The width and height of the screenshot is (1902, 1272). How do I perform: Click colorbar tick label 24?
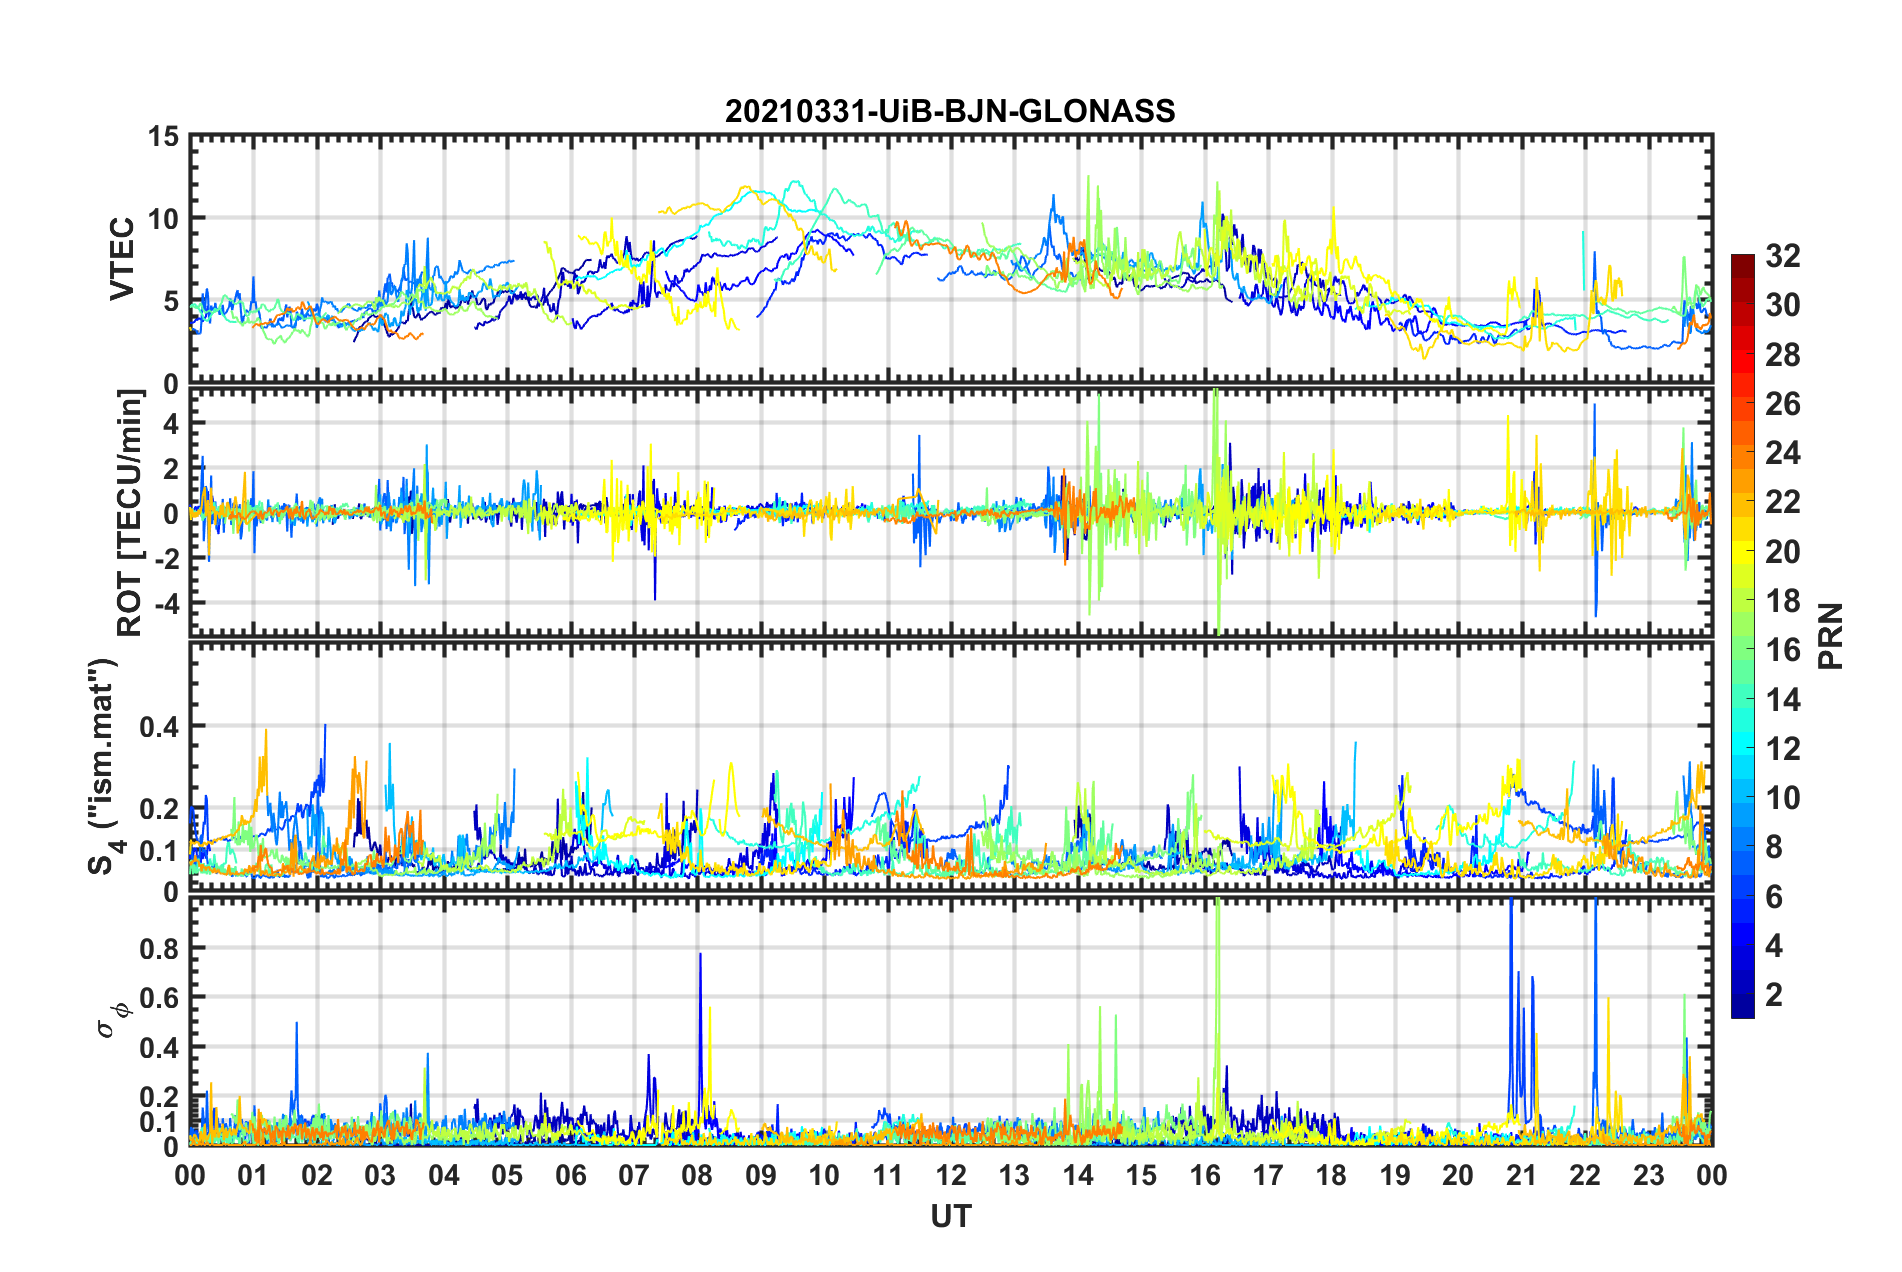pos(1783,453)
